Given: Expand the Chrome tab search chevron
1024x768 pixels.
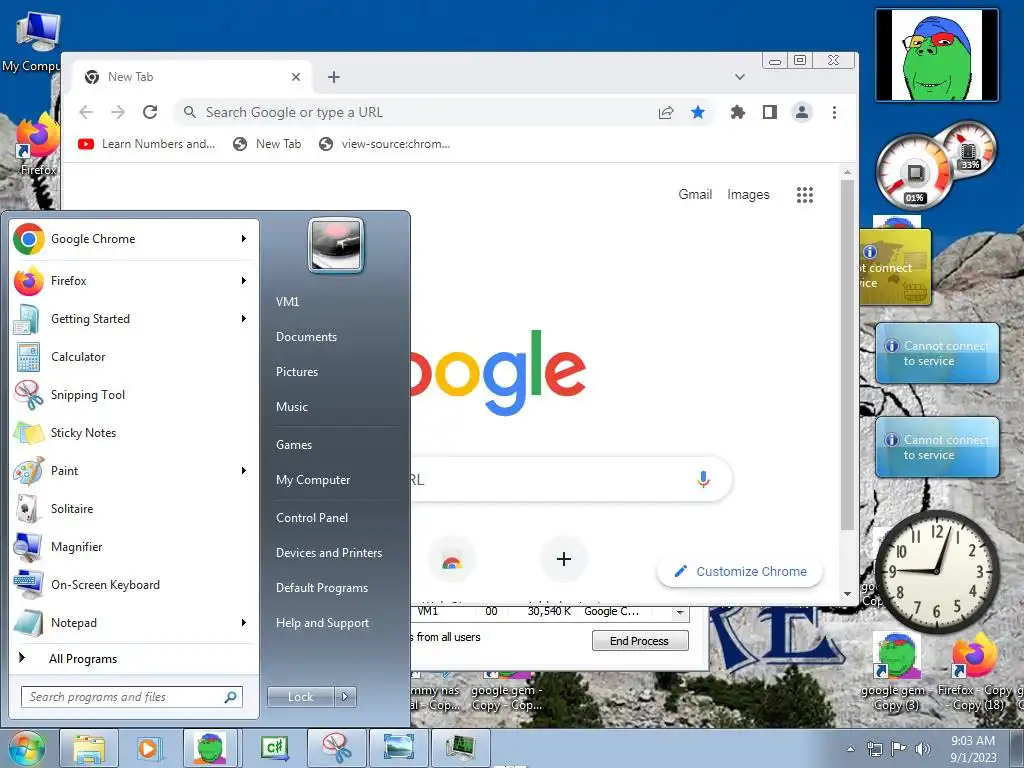Looking at the screenshot, I should tap(739, 77).
